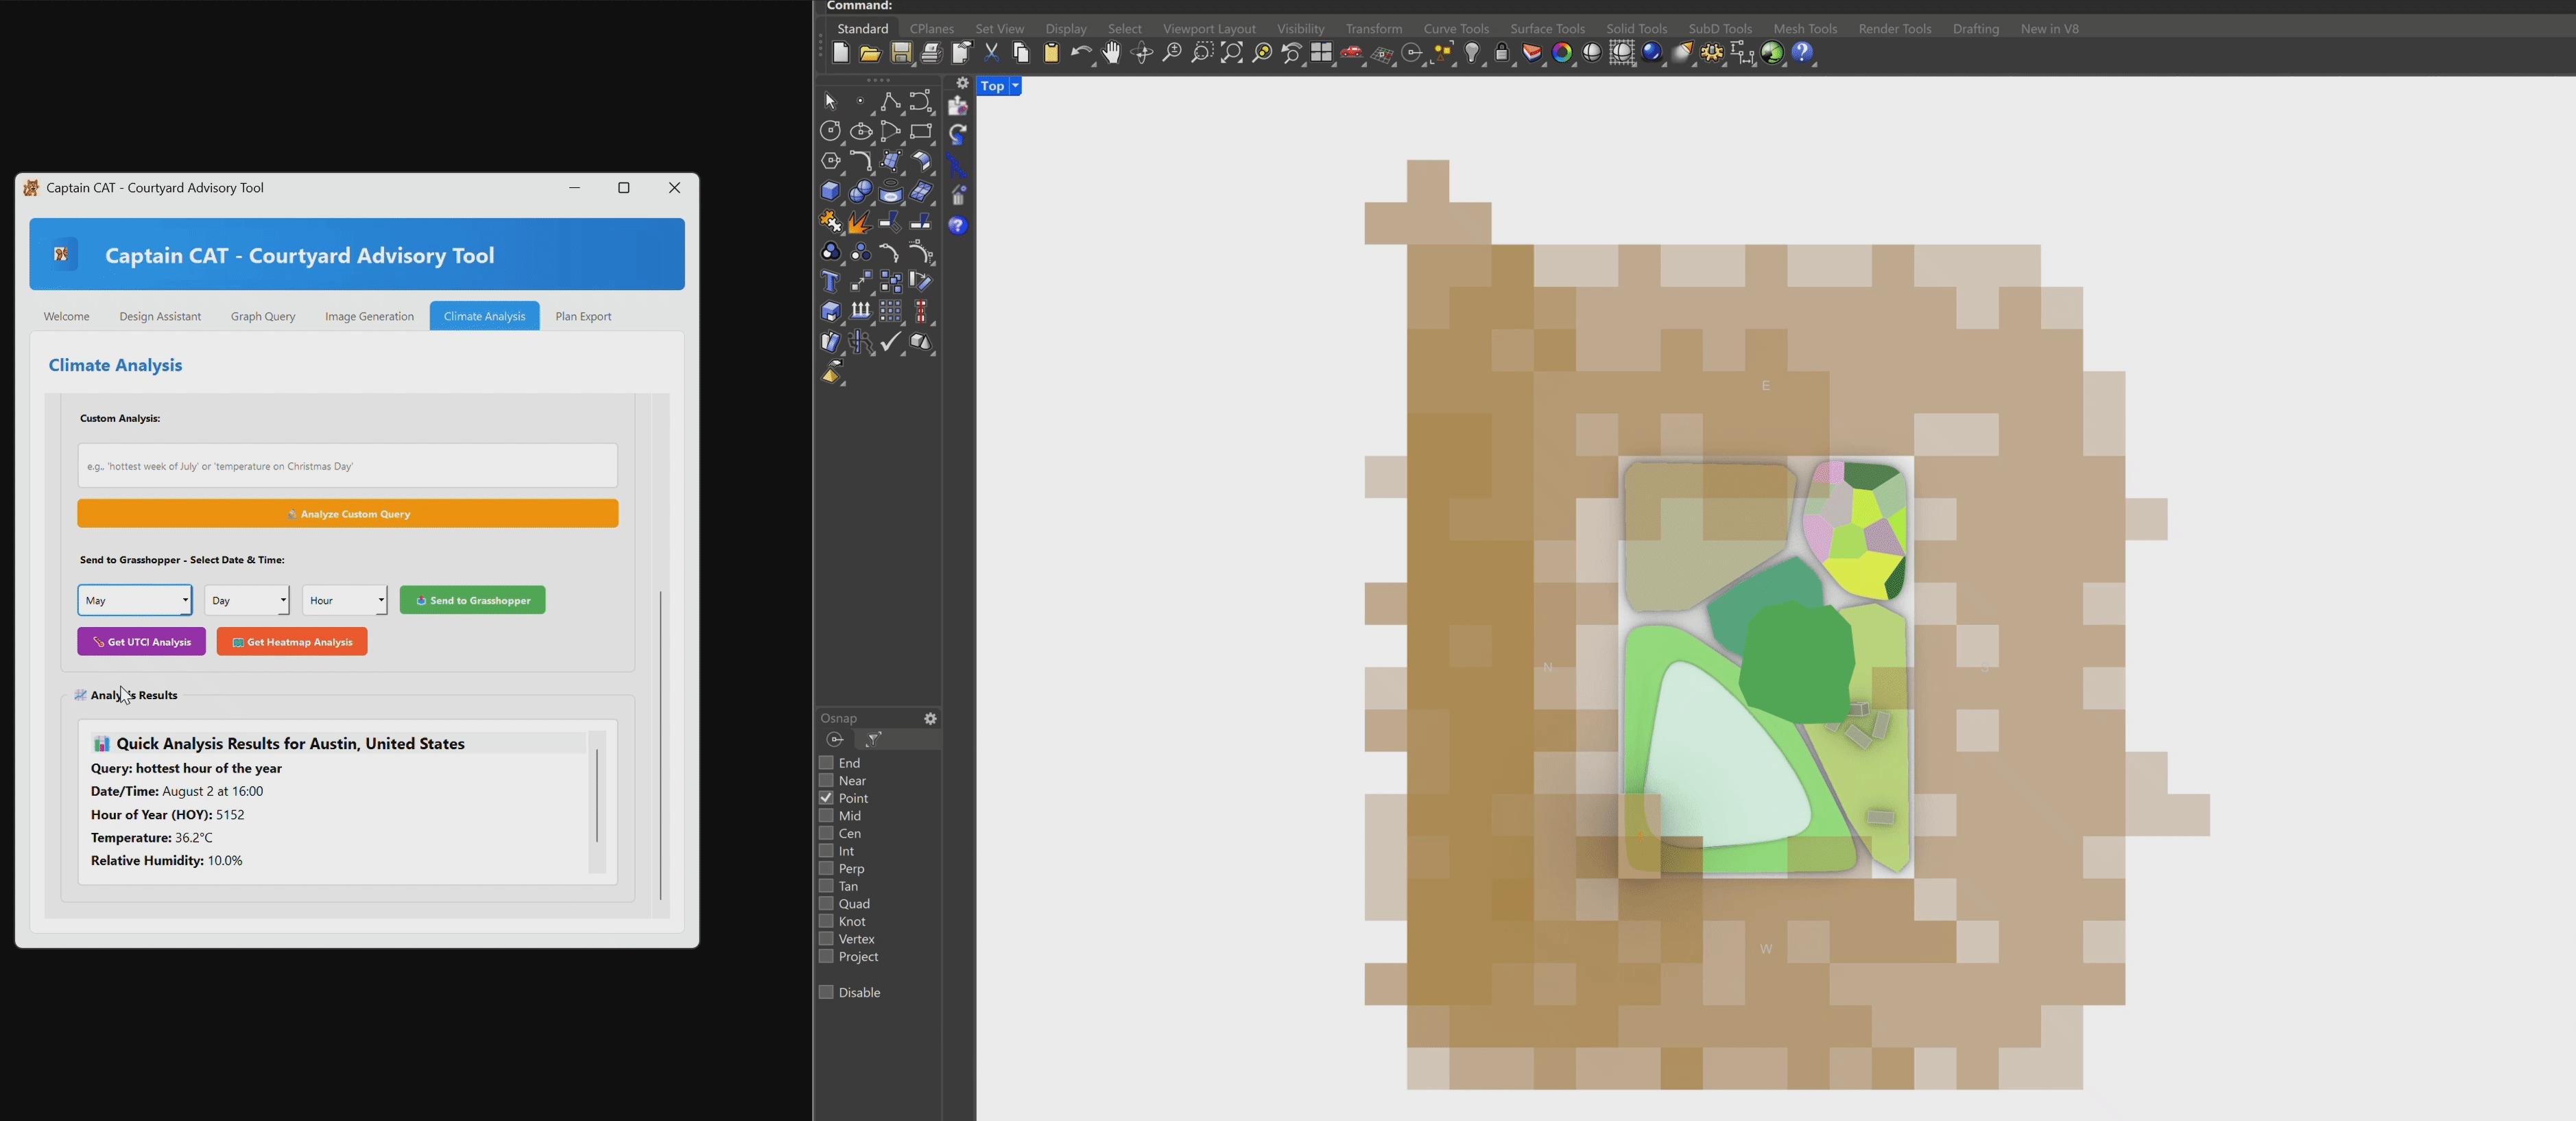
Task: Click the New file icon in Rhino toolbar
Action: coord(840,53)
